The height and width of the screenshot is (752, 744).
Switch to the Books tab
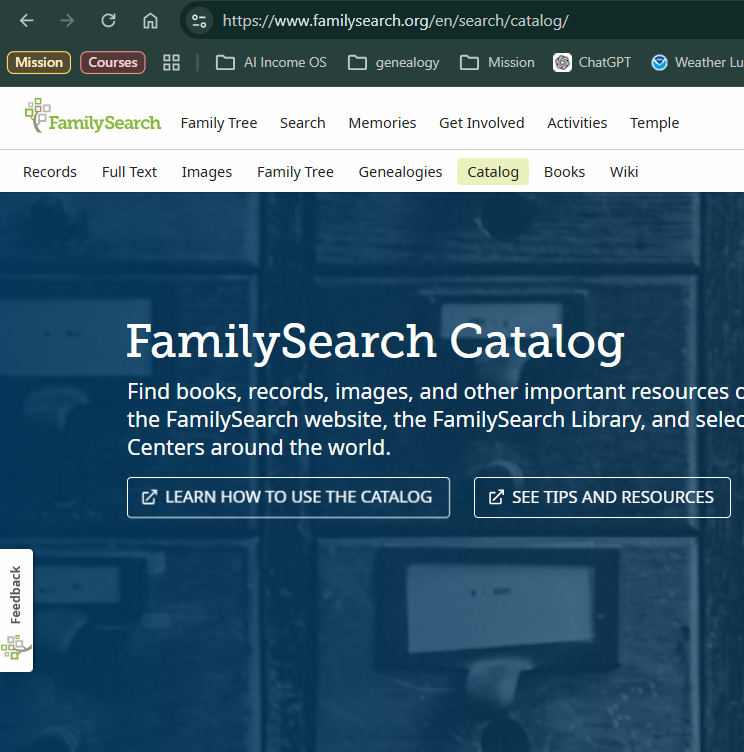point(564,172)
